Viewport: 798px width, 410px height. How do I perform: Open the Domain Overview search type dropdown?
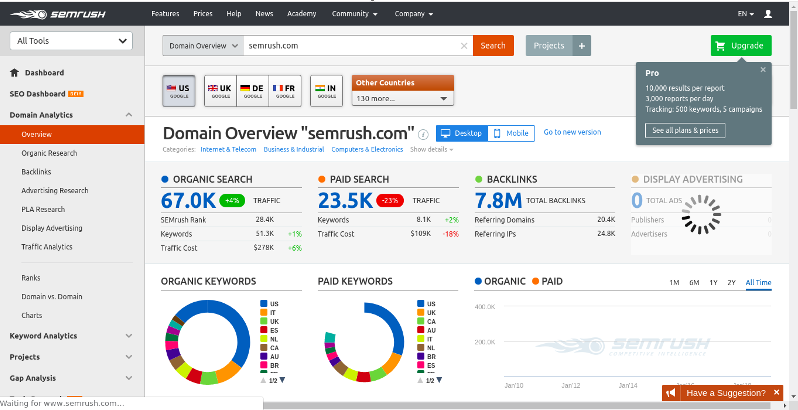point(203,46)
